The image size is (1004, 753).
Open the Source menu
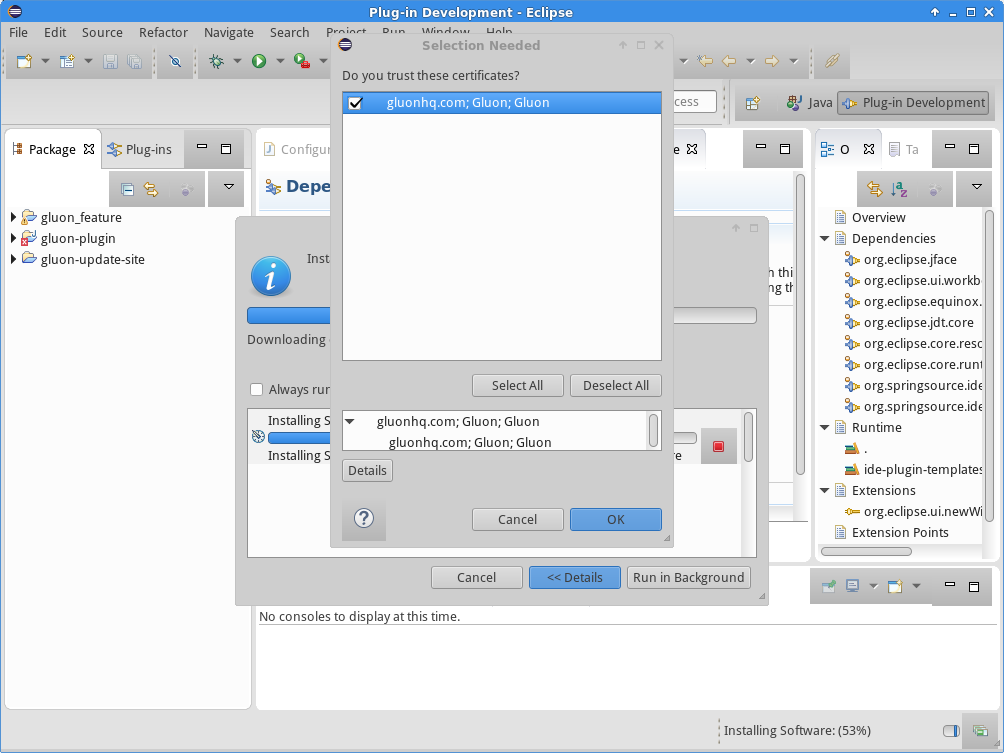pyautogui.click(x=102, y=33)
